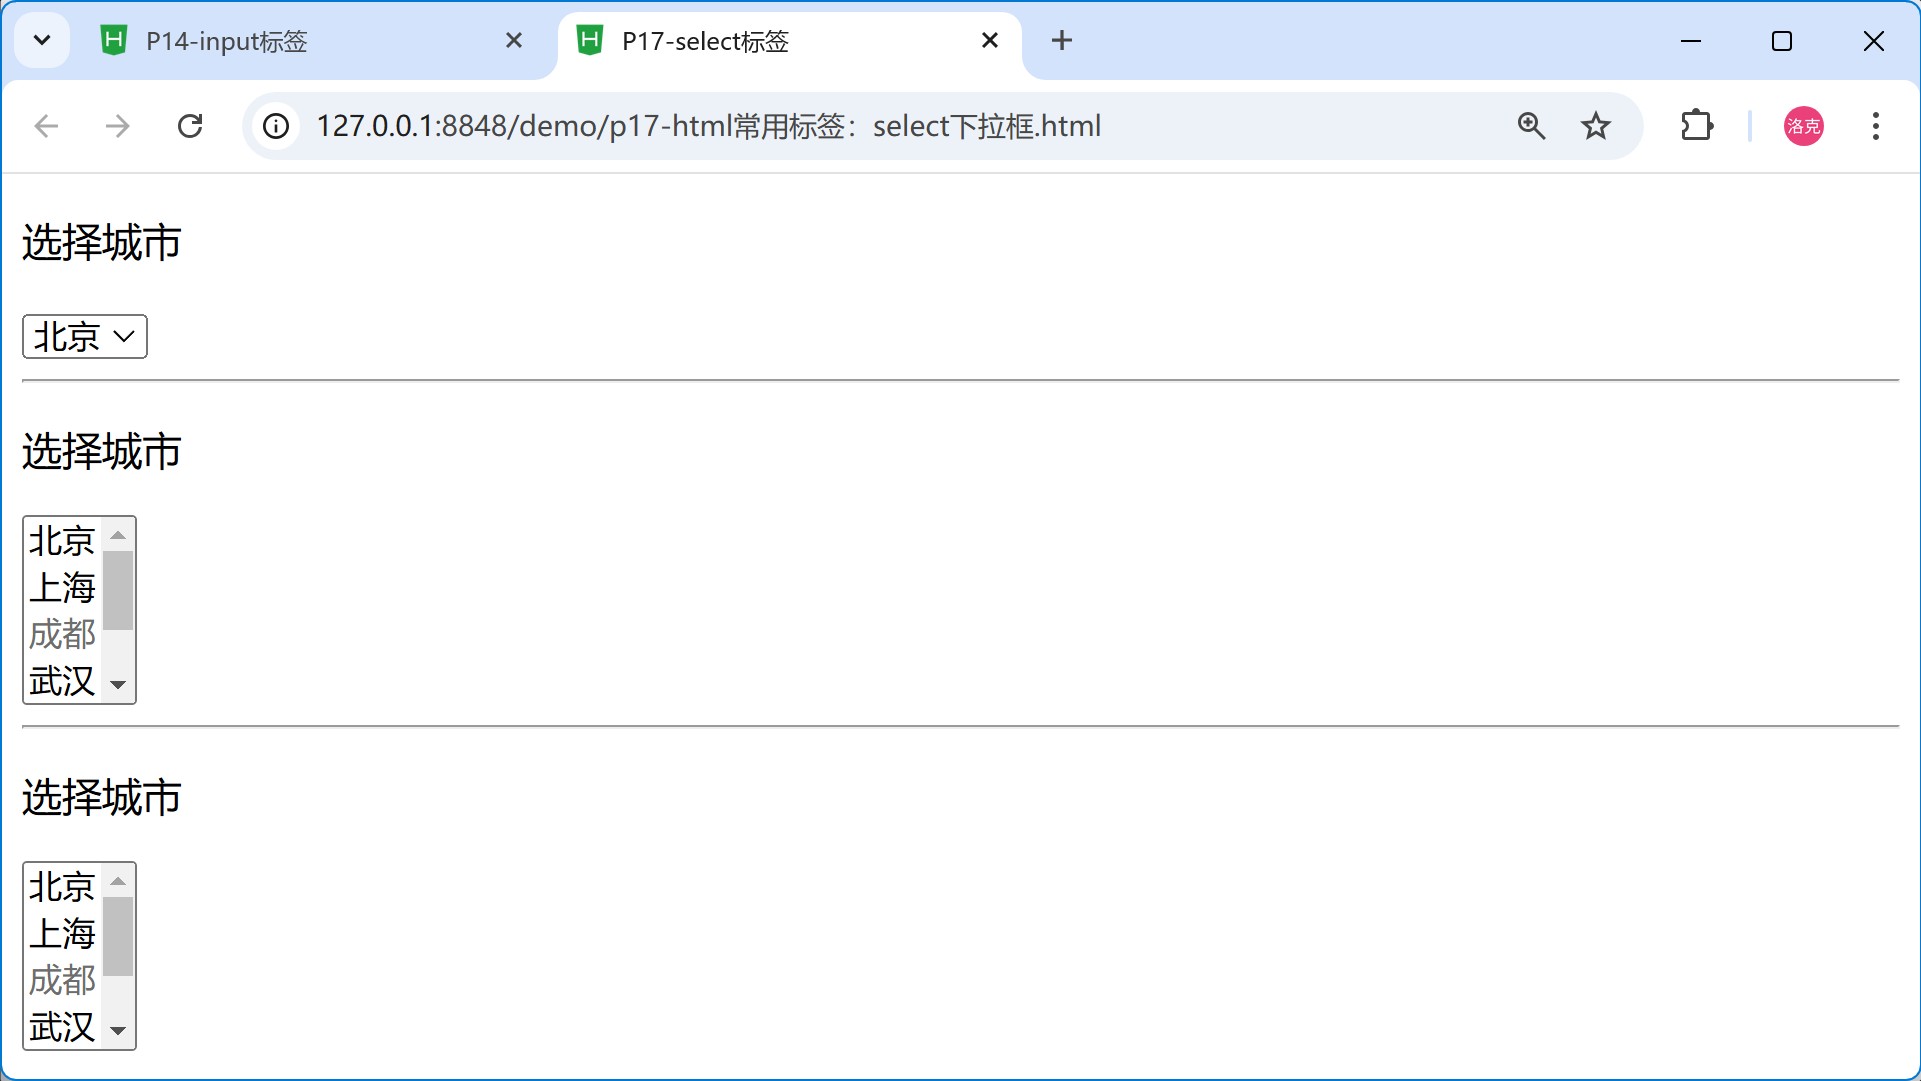
Task: Open the zoom magnifier control
Action: [x=1531, y=126]
